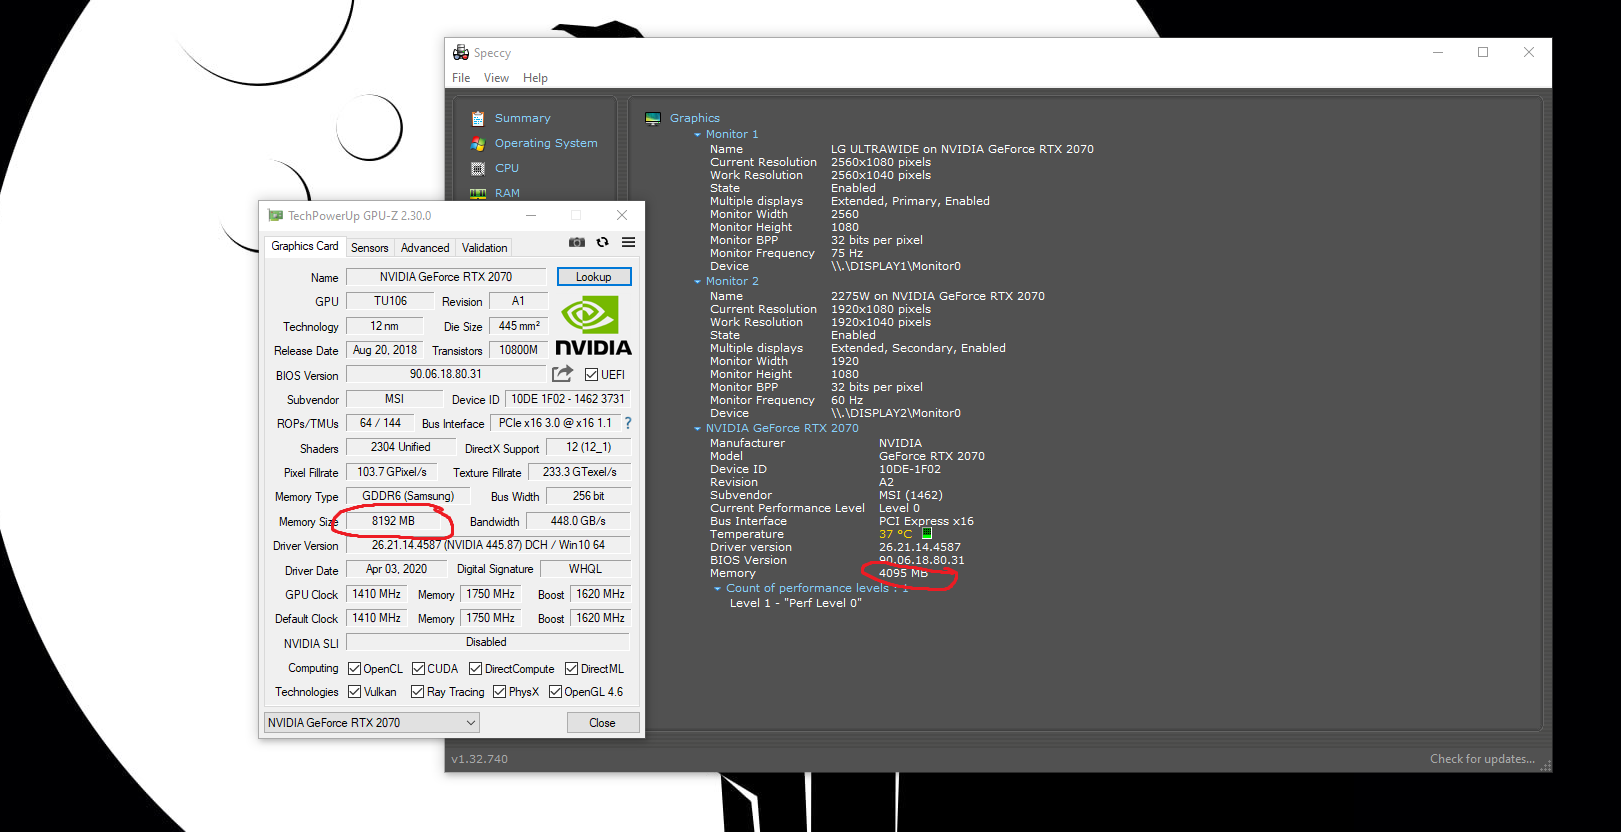The height and width of the screenshot is (832, 1621).
Task: Maximize the Speccy window
Action: [x=1483, y=52]
